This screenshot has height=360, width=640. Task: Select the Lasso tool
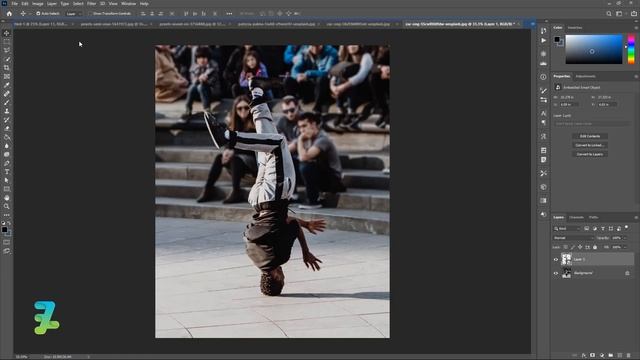(x=7, y=50)
